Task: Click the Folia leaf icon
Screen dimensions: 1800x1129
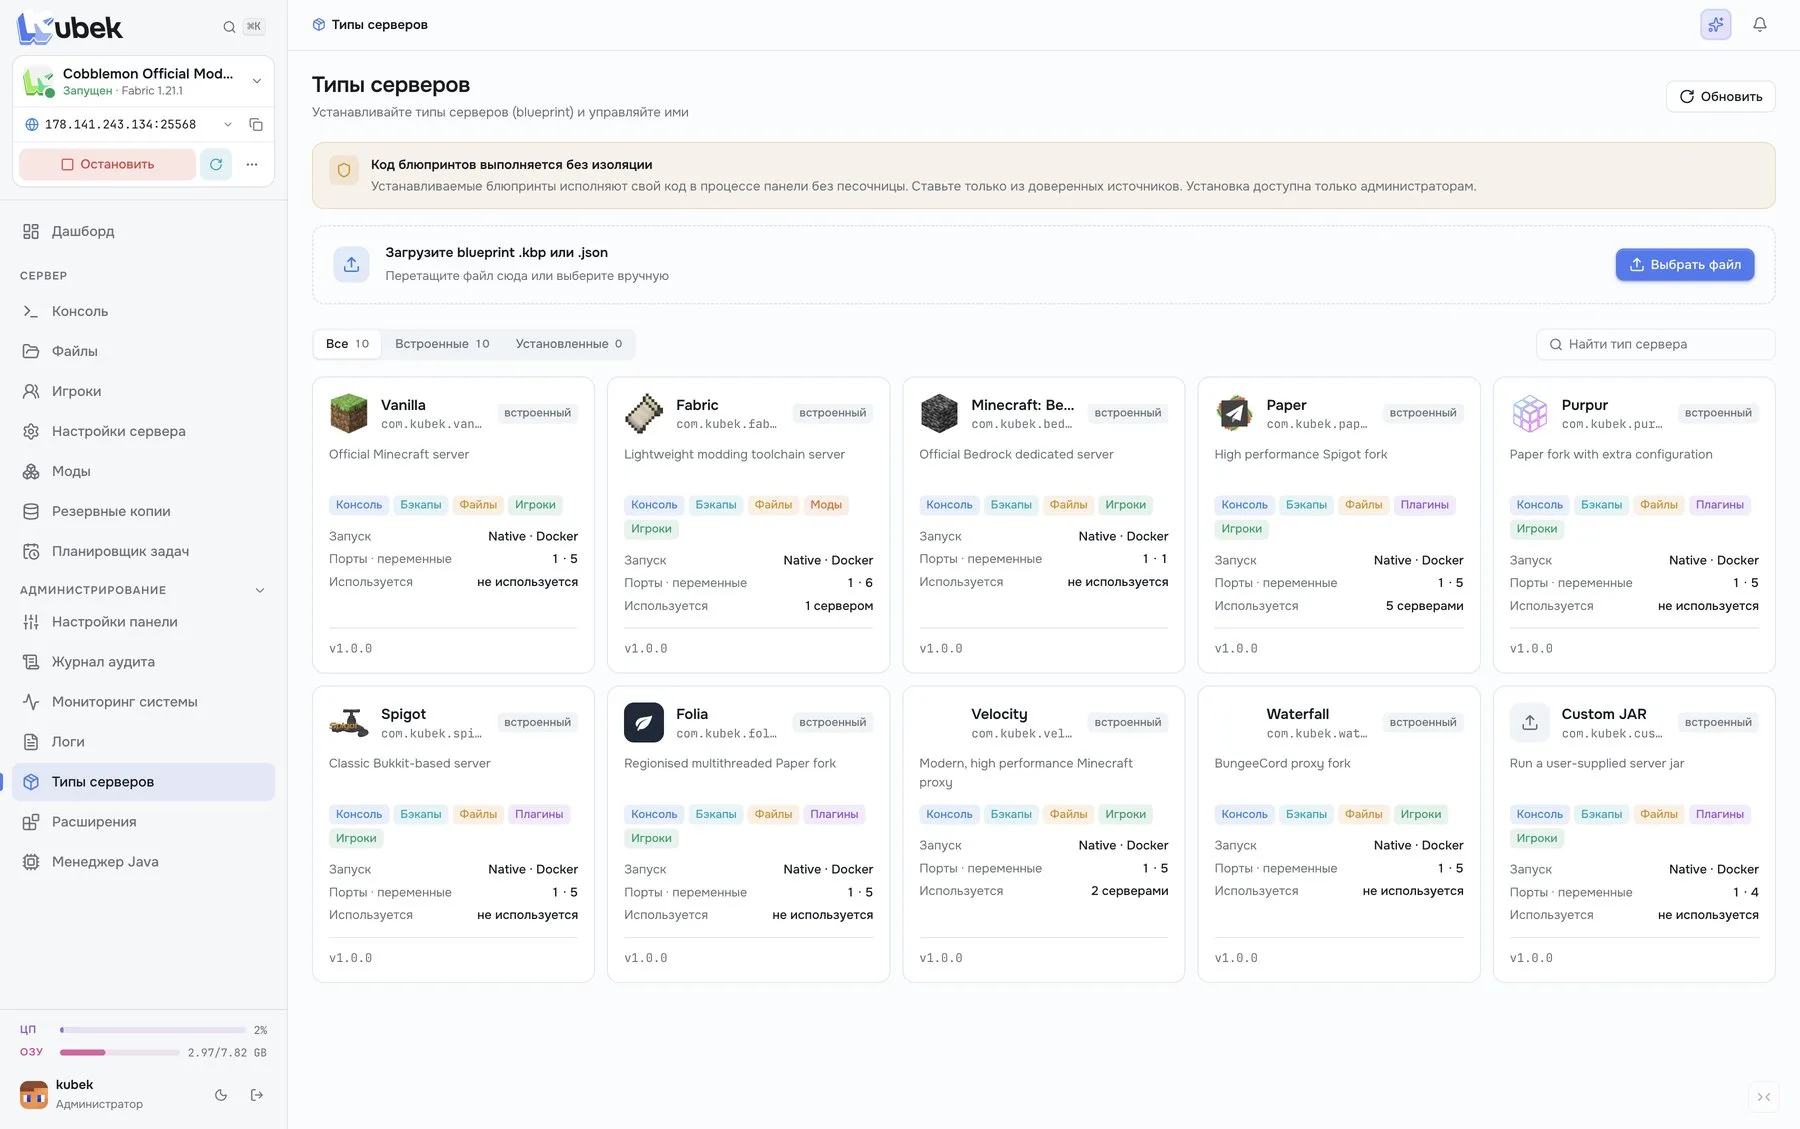Action: (x=644, y=722)
